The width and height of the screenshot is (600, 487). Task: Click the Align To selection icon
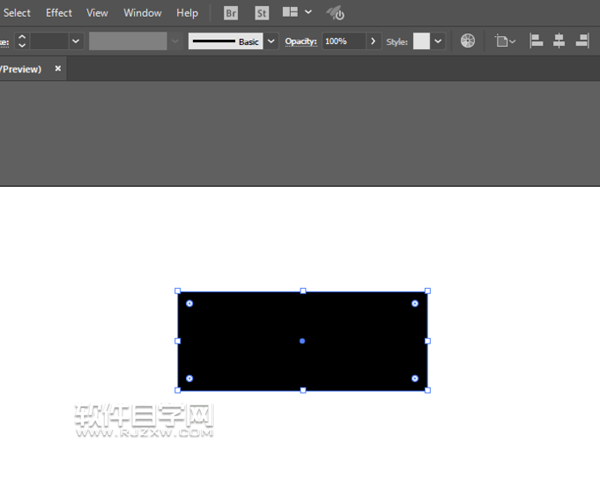[505, 41]
